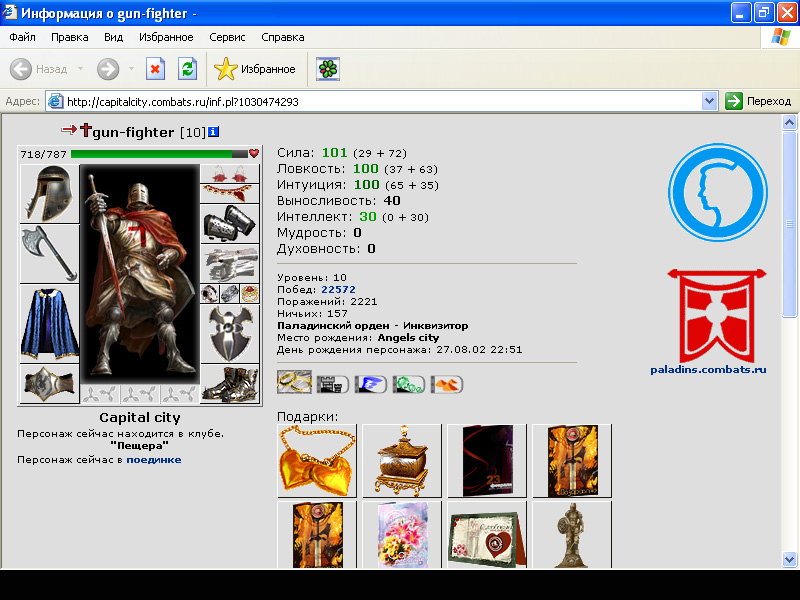This screenshot has height=600, width=800.
Task: Click the green gears status icon
Action: tap(409, 384)
